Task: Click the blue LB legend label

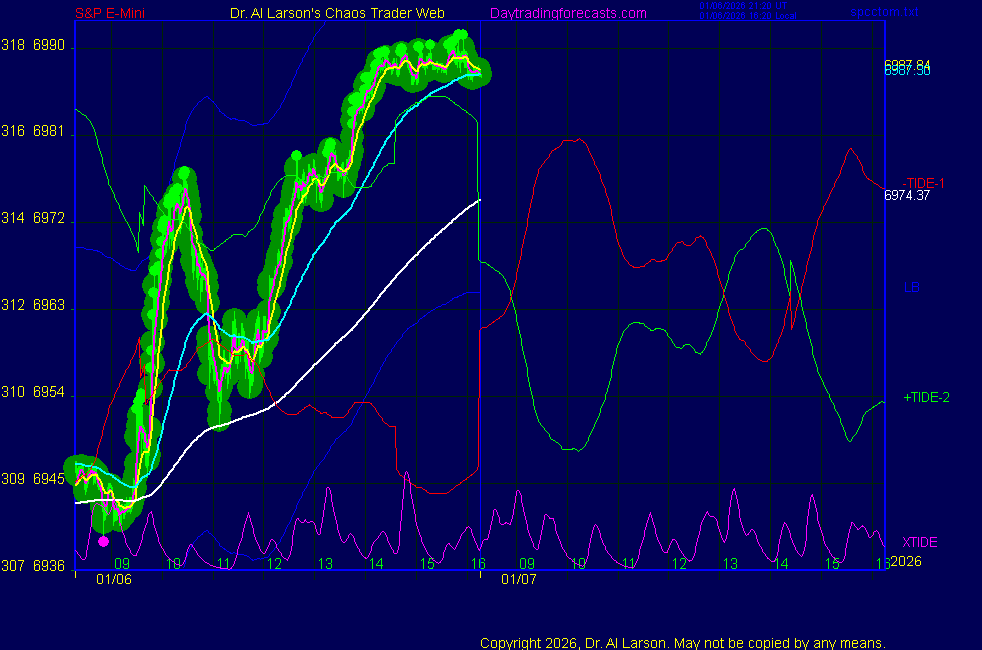Action: [x=911, y=288]
